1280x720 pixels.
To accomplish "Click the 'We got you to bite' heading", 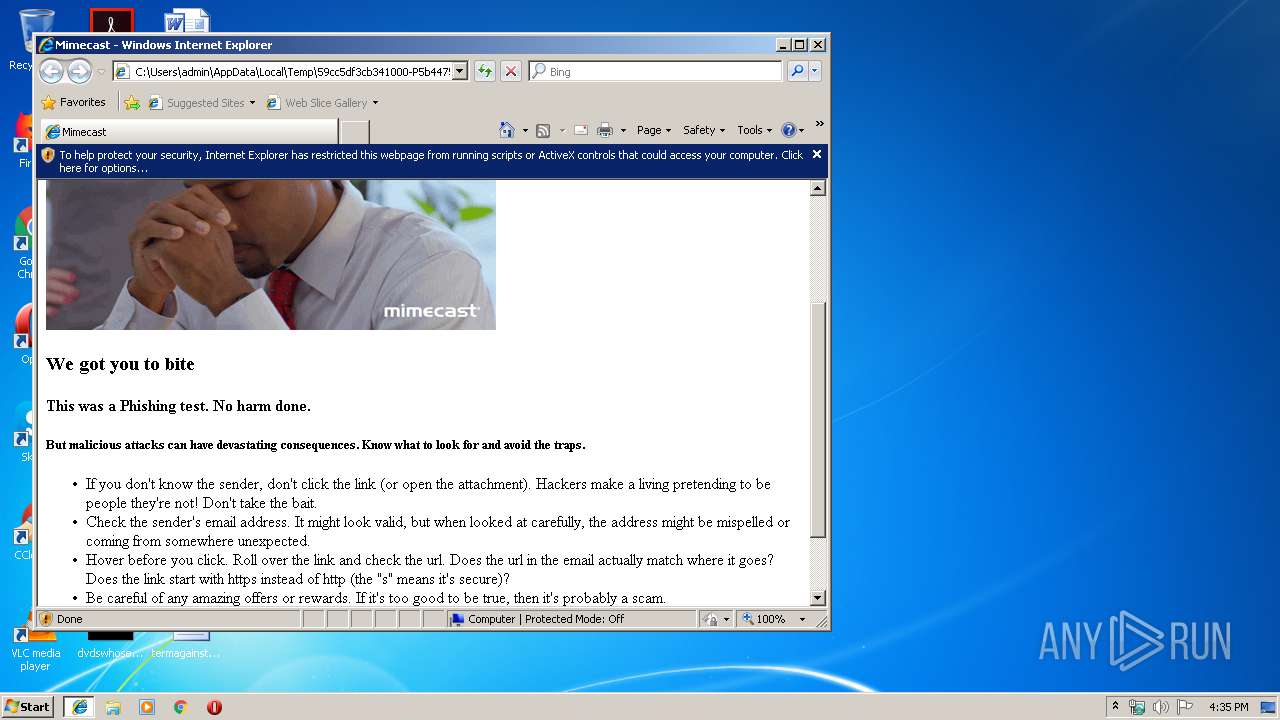I will point(120,364).
